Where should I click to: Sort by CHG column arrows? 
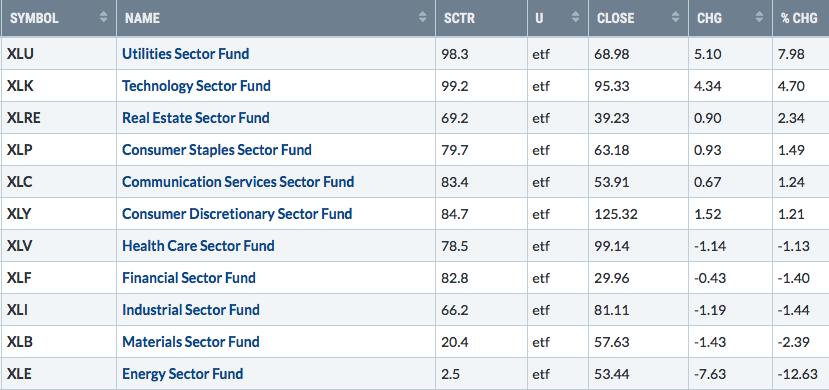pos(759,17)
